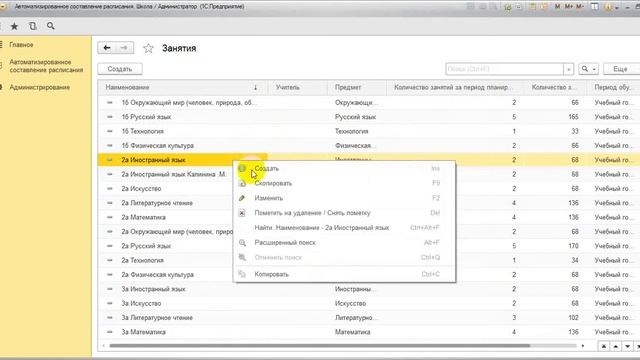Open the calendar icon in title bar
Image resolution: width=640 pixels, height=360 pixels.
click(544, 7)
